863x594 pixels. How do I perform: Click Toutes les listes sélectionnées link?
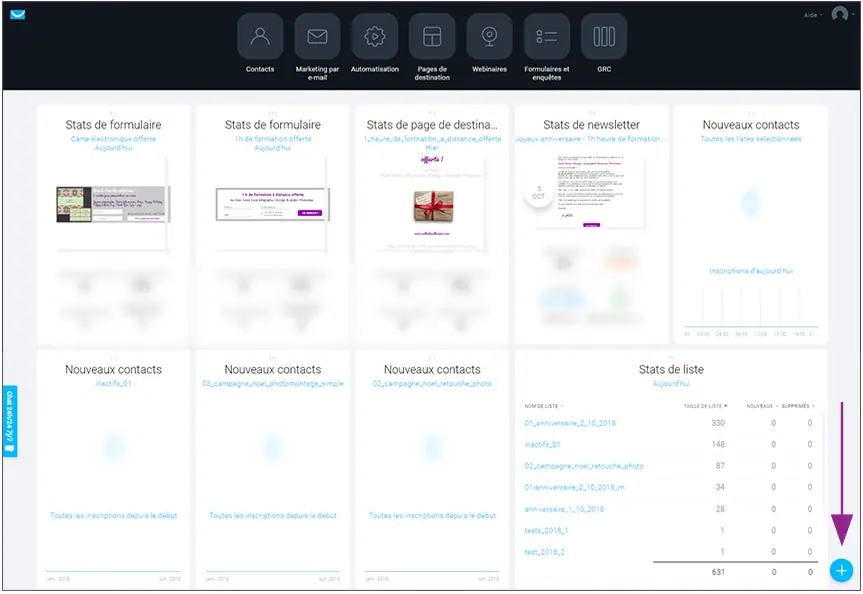pyautogui.click(x=751, y=139)
